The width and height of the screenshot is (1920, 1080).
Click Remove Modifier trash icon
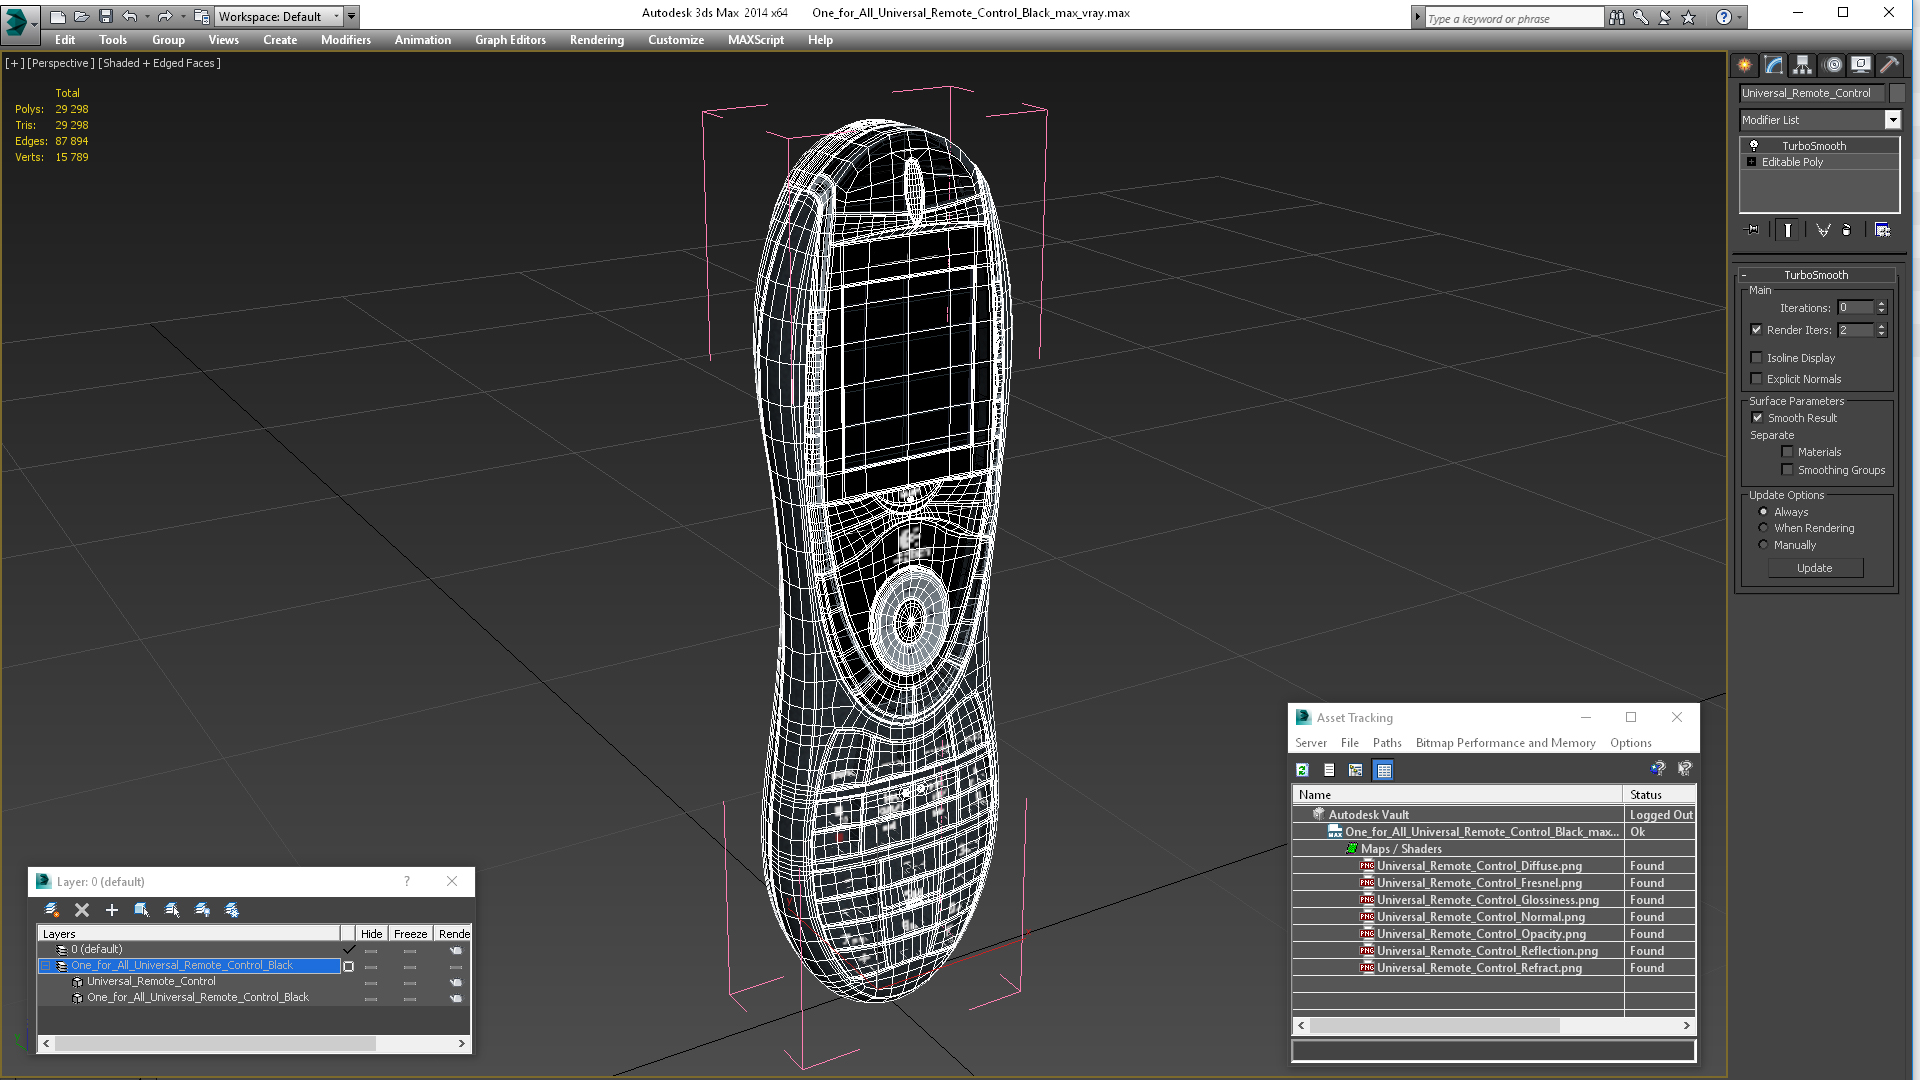tap(1847, 230)
